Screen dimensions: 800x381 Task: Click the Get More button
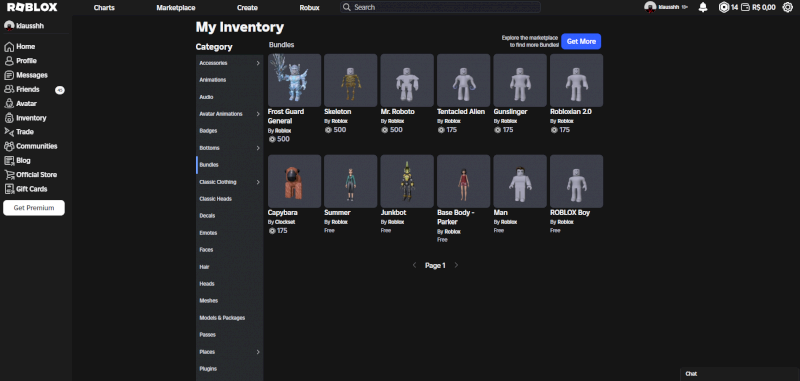pyautogui.click(x=581, y=41)
